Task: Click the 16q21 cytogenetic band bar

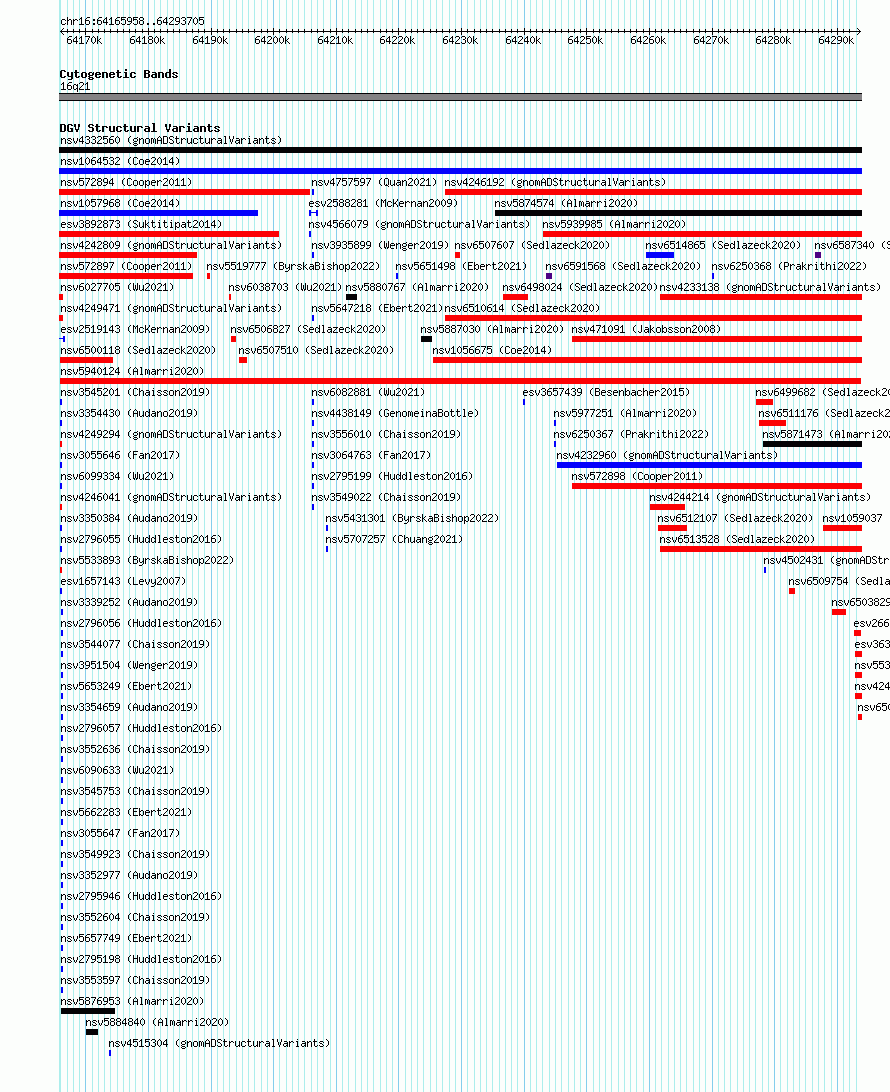Action: tap(460, 97)
